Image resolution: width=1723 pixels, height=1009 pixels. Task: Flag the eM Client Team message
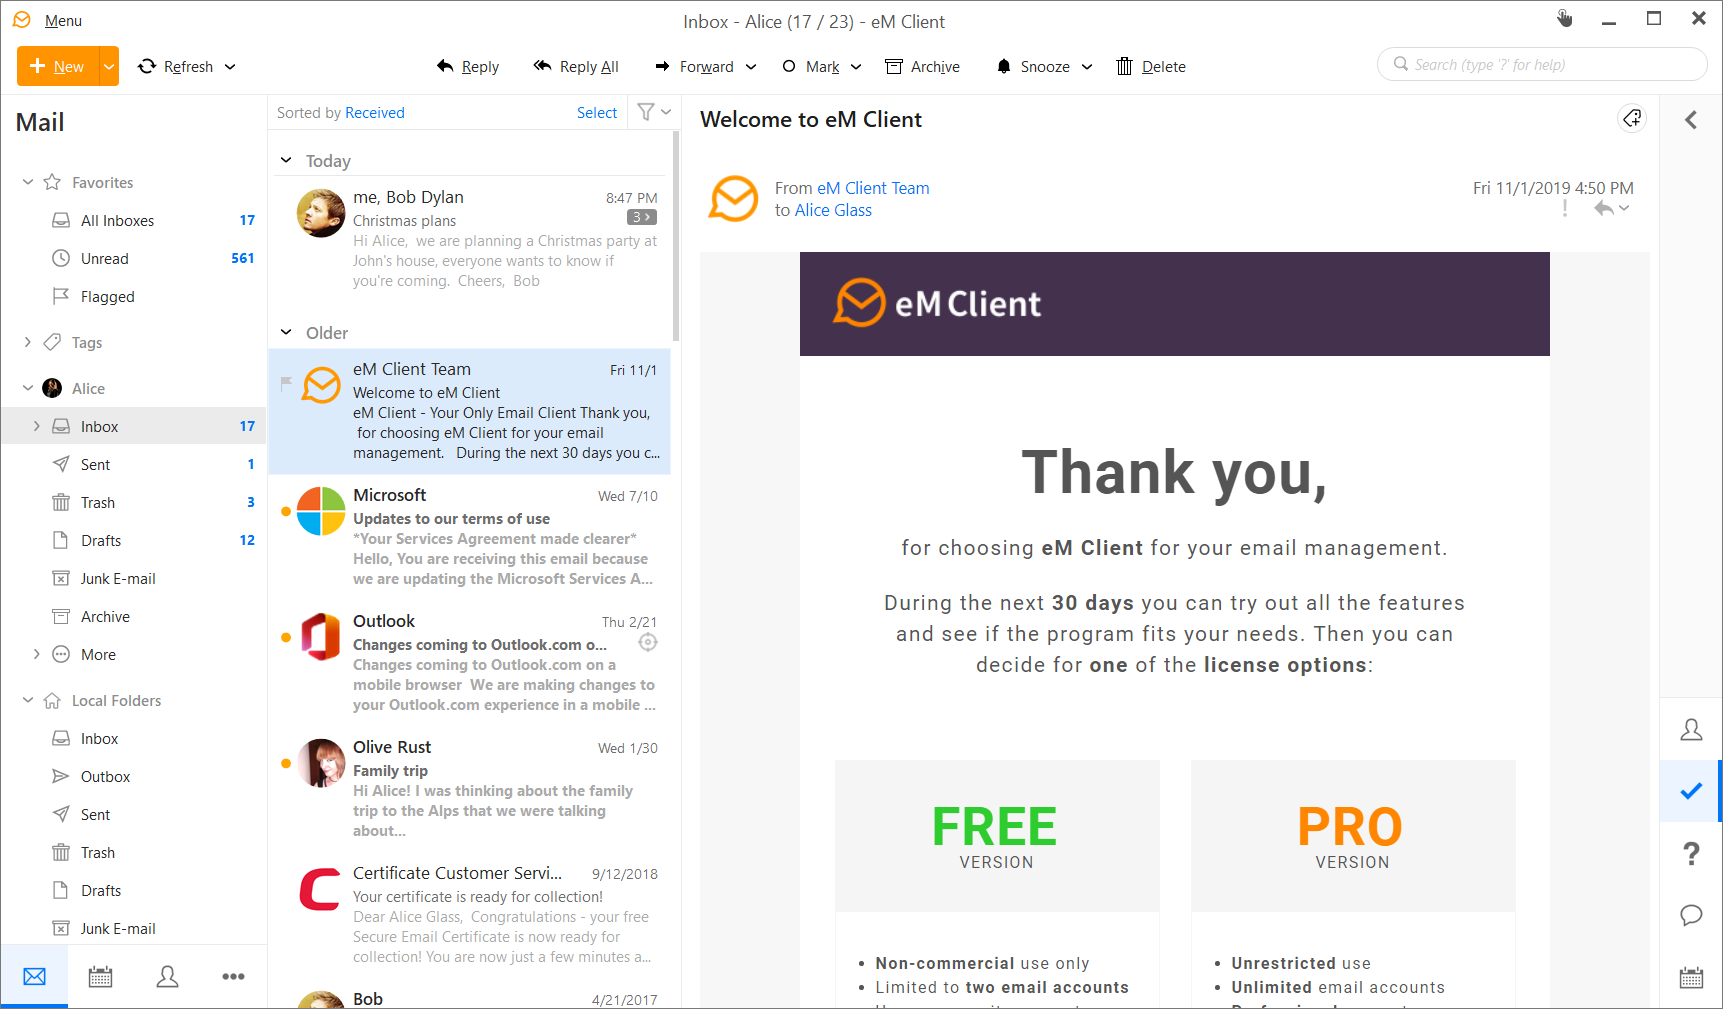tap(286, 382)
